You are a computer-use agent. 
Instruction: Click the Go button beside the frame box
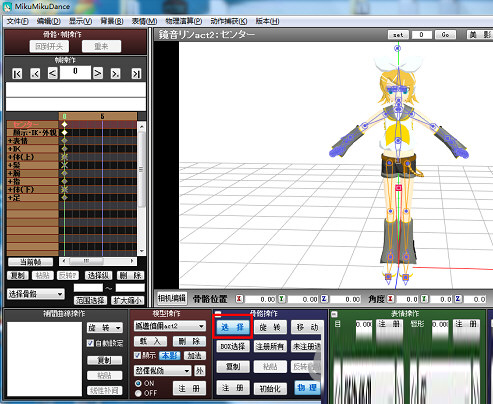click(445, 35)
